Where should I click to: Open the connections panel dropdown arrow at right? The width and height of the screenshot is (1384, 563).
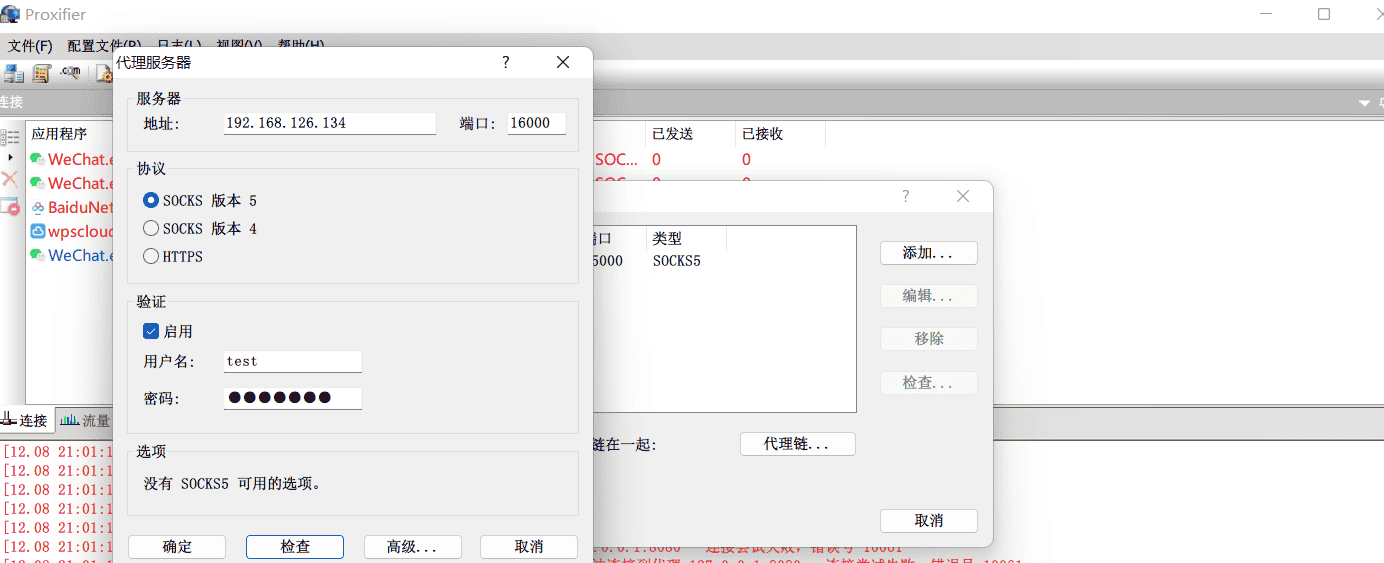click(x=1364, y=103)
